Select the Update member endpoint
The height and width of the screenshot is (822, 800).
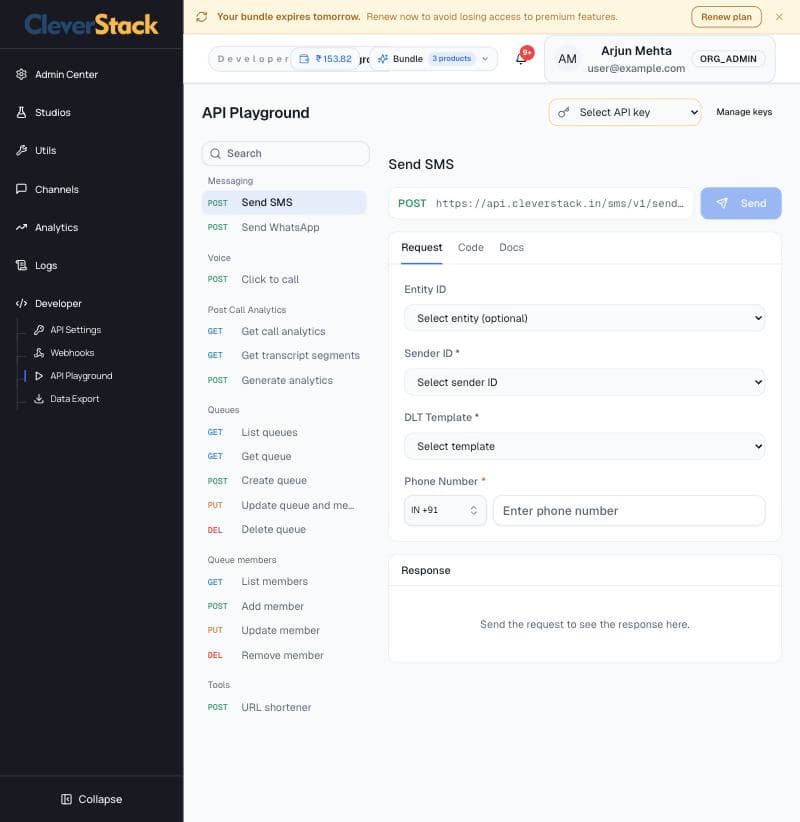284,630
